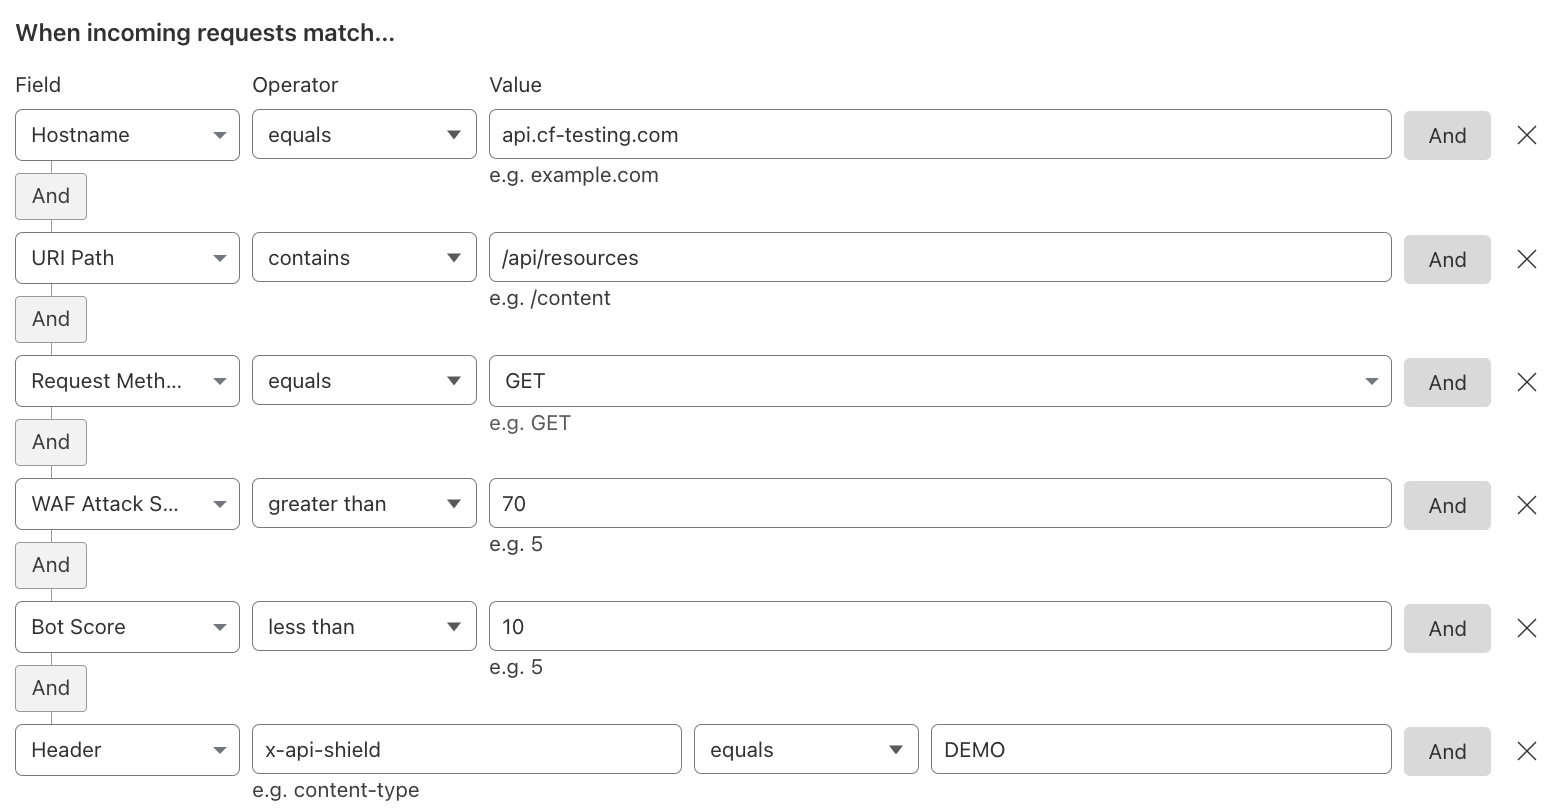The image size is (1560, 812).
Task: Click the api.cf-testing.com value field
Action: (940, 135)
